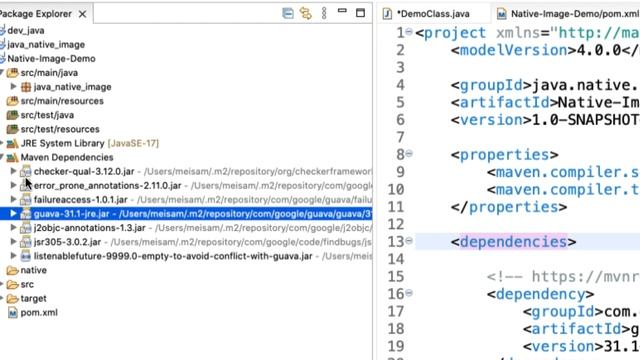Select Maven Dependencies label
This screenshot has width=640, height=360.
(x=67, y=158)
